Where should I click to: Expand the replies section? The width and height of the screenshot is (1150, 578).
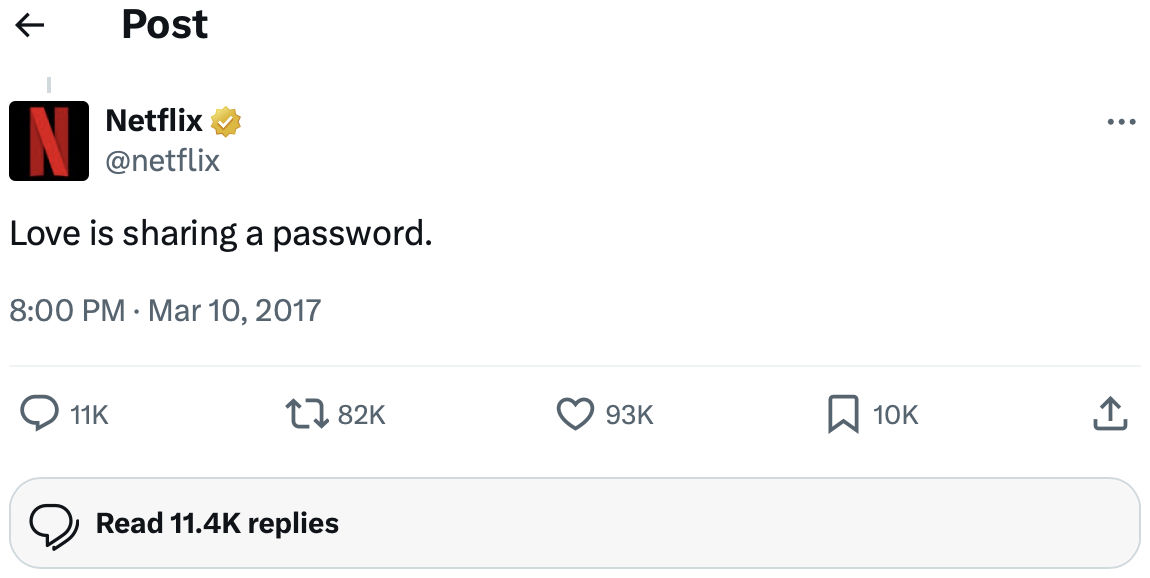coord(575,522)
